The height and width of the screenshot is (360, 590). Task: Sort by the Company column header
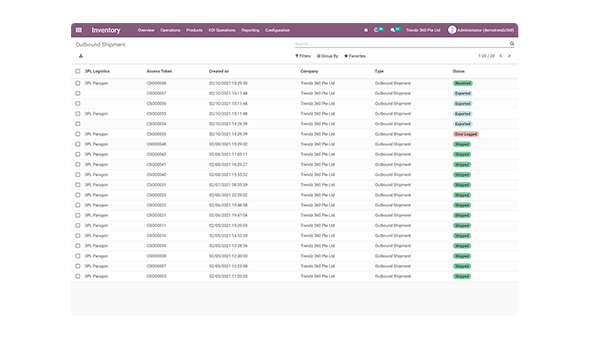pos(309,71)
